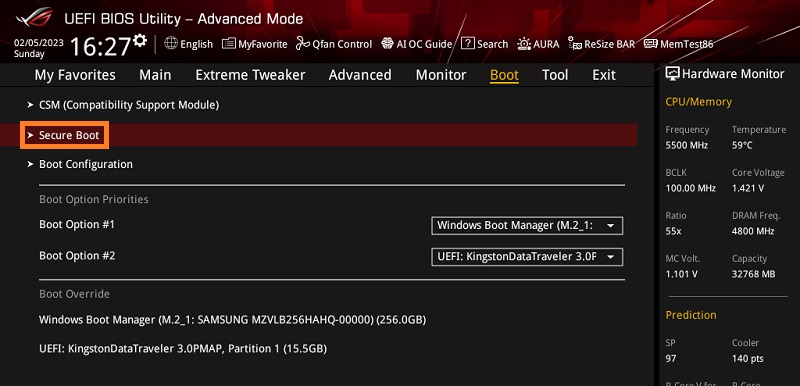800x386 pixels.
Task: Go to the Advanced tab
Action: click(360, 75)
